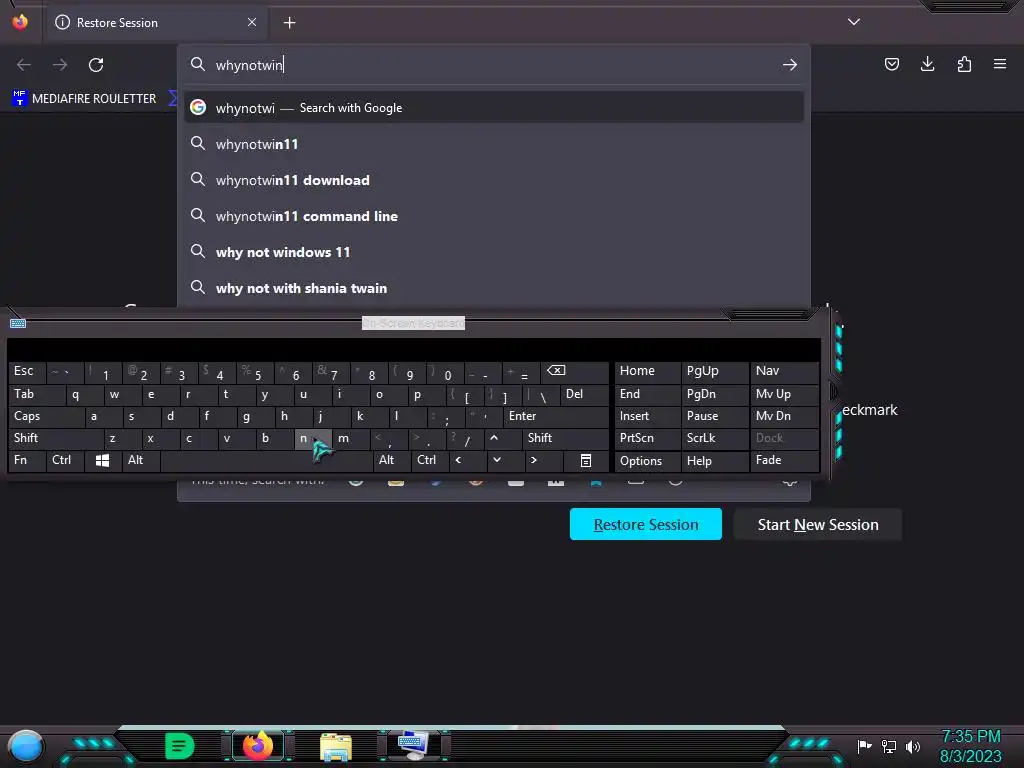Click the Help key on the keyboard
Image resolution: width=1024 pixels, height=768 pixels.
tap(714, 460)
